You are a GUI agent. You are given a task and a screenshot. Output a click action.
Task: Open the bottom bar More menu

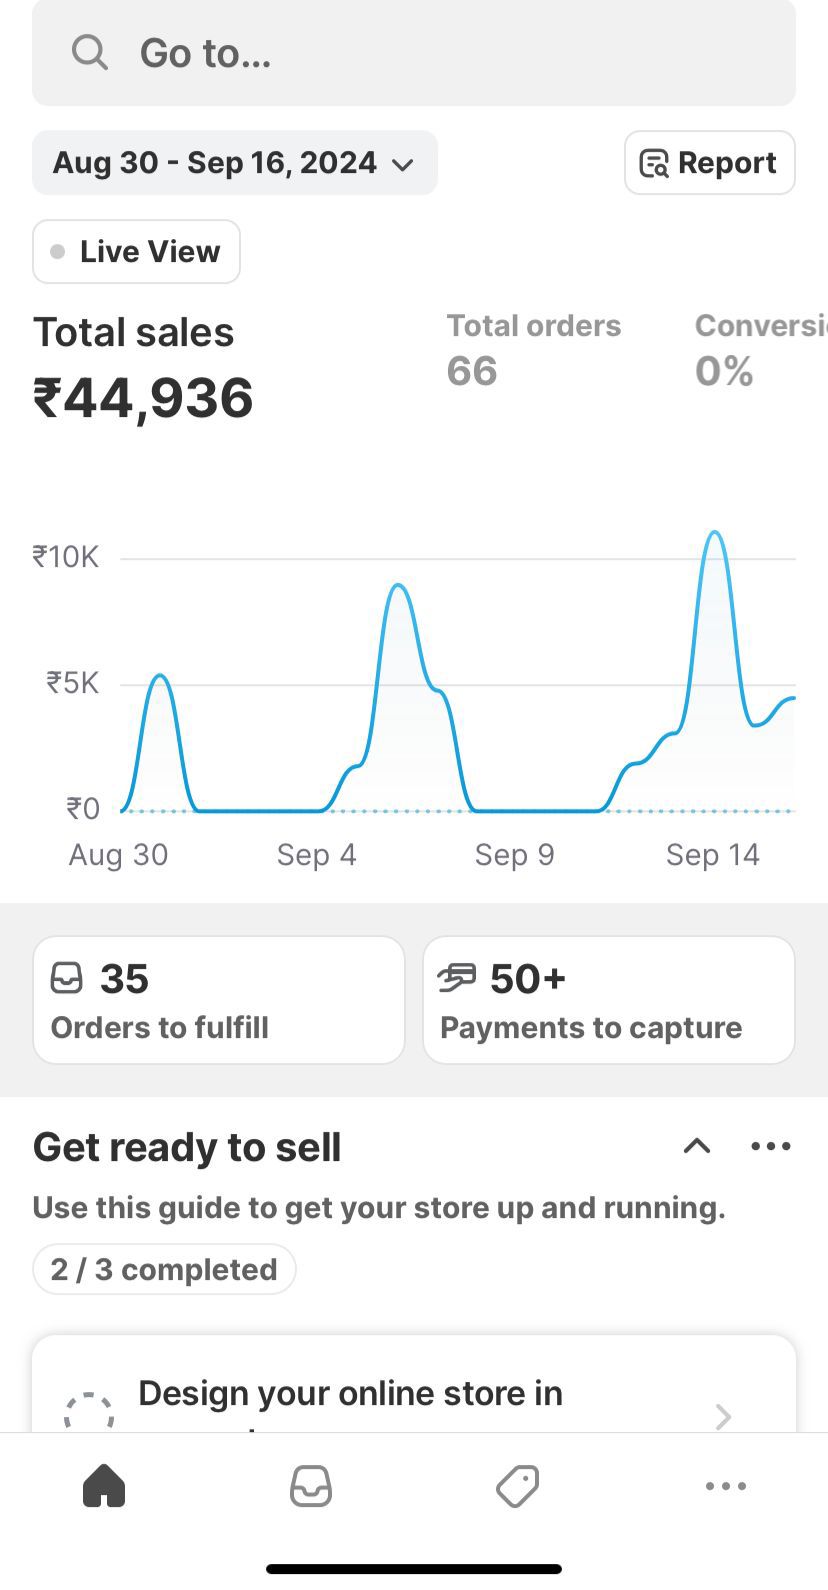pos(725,1486)
